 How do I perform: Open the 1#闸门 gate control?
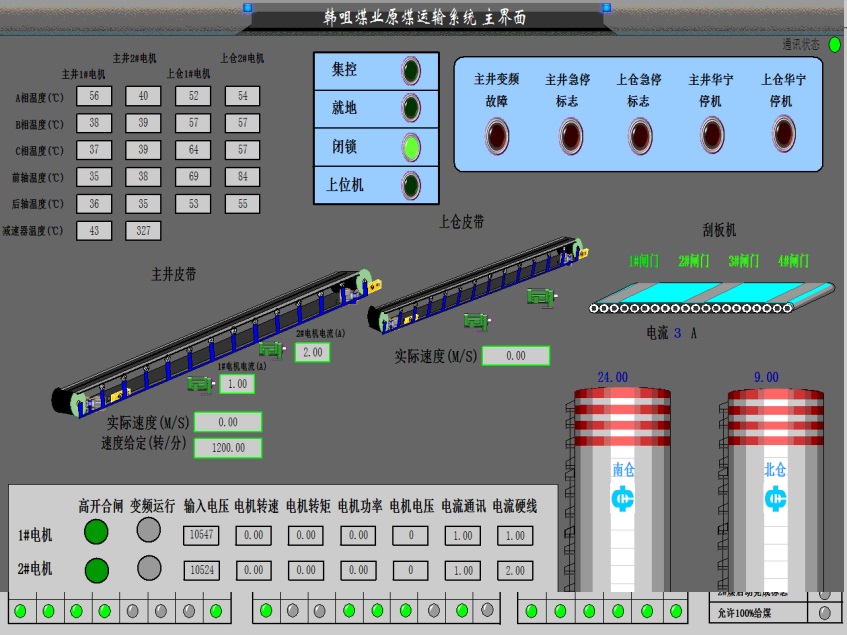coord(644,261)
